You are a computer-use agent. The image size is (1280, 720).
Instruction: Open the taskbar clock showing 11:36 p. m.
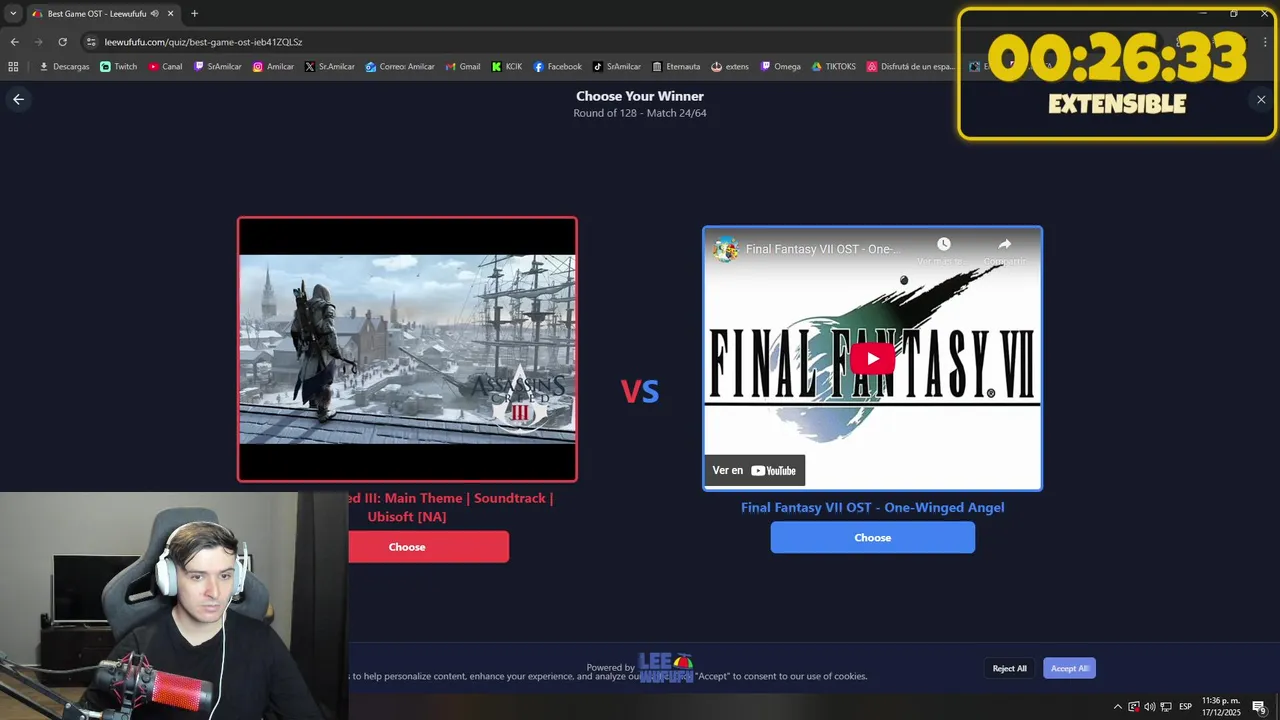tap(1221, 706)
